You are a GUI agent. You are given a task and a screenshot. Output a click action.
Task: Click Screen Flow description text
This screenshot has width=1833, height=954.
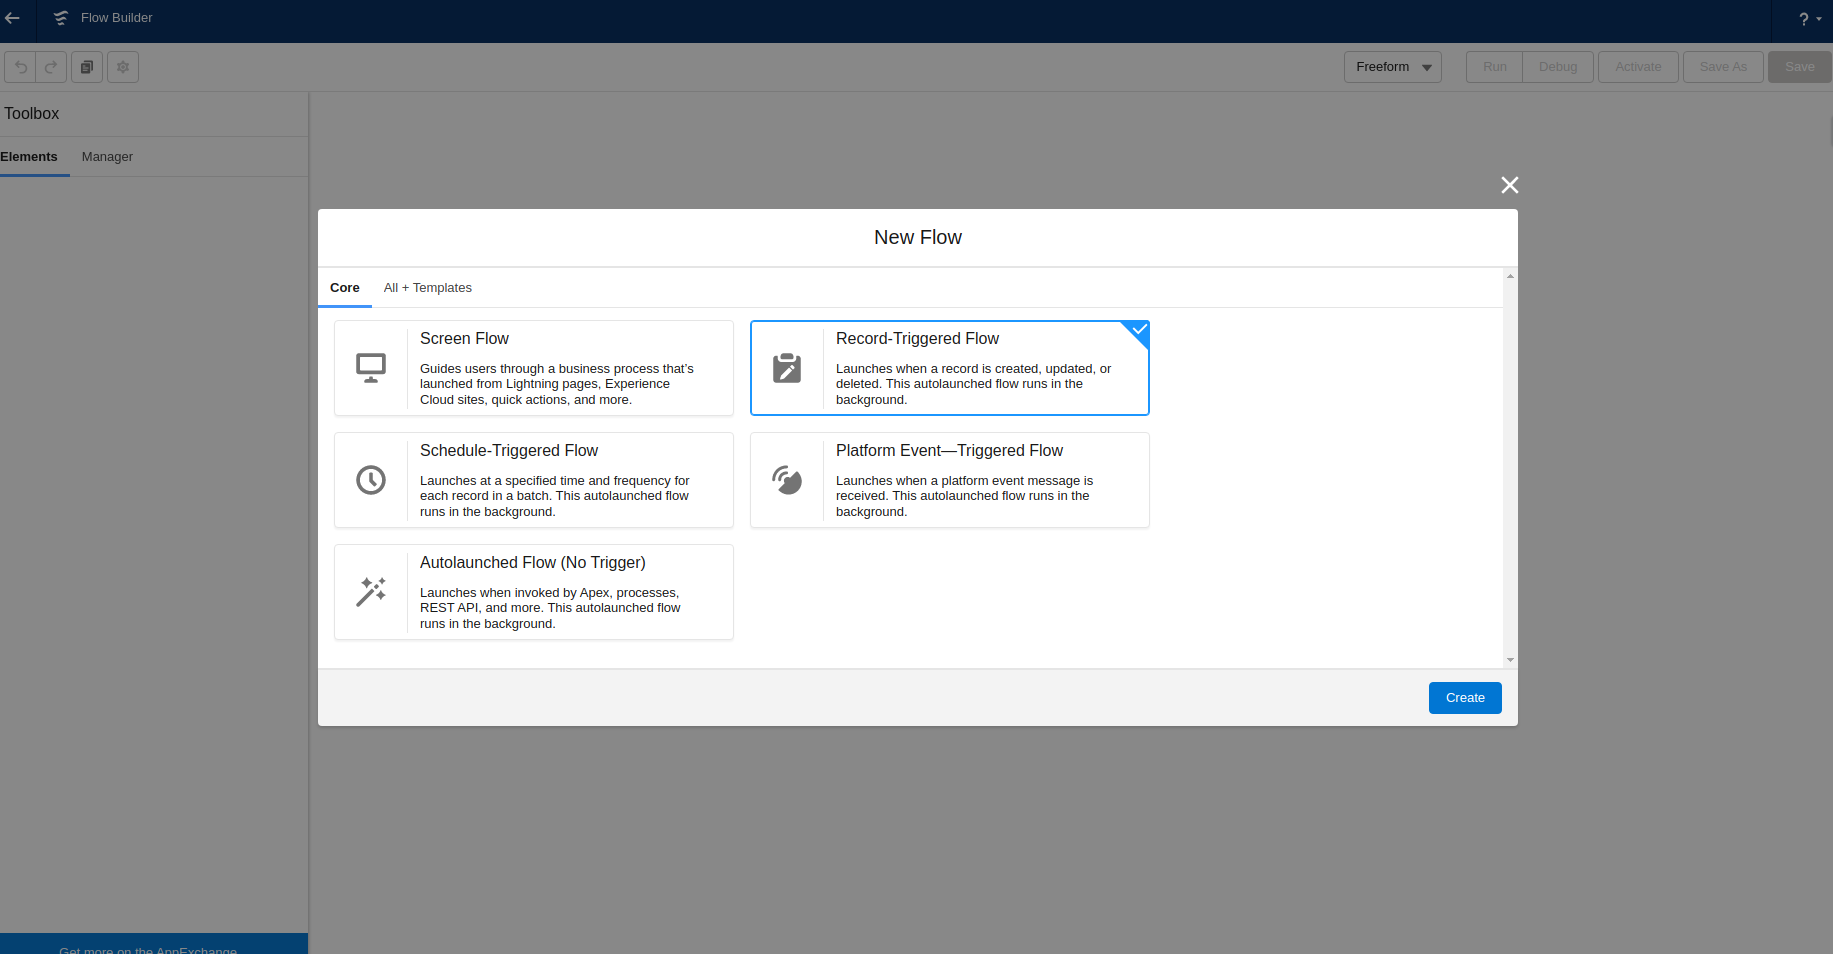[x=557, y=384]
